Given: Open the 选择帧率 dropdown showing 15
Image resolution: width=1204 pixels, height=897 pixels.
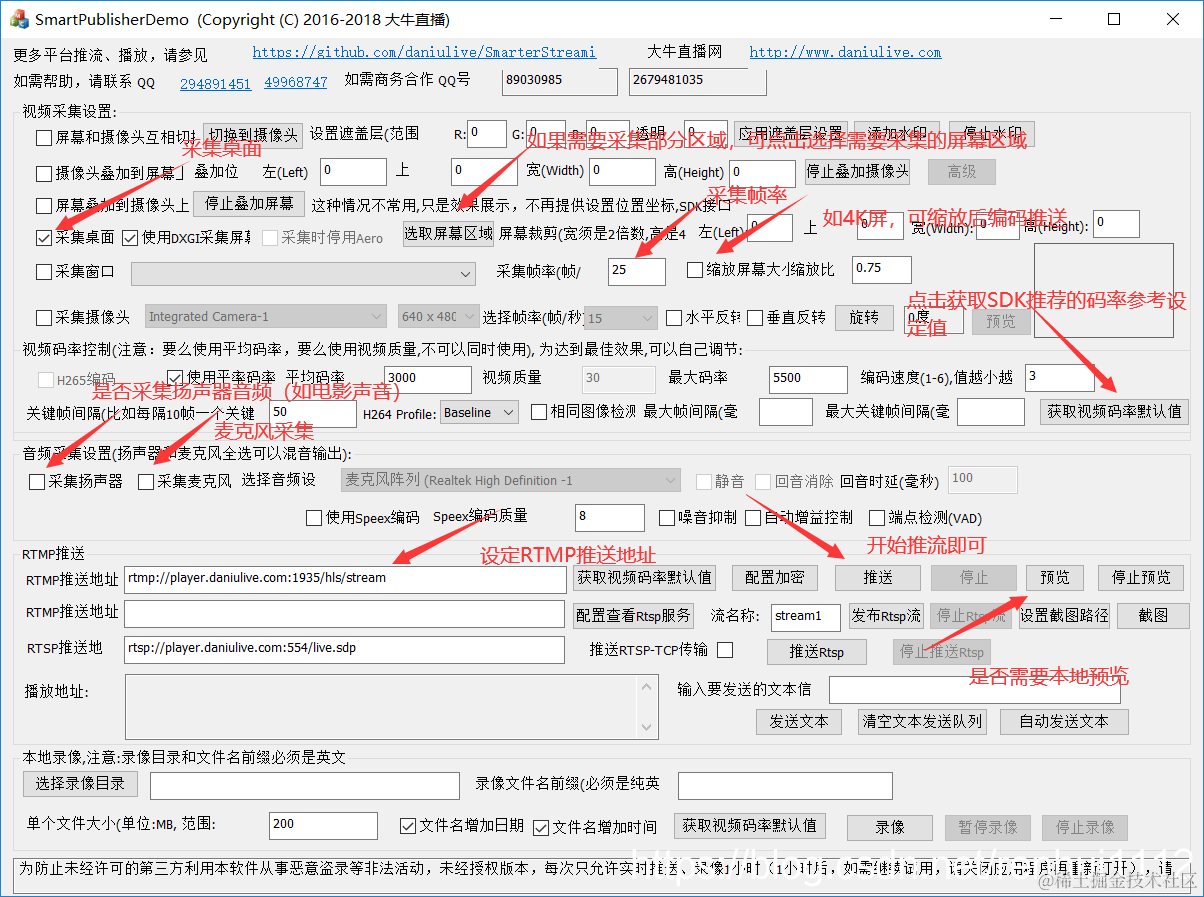Looking at the screenshot, I should pyautogui.click(x=620, y=318).
